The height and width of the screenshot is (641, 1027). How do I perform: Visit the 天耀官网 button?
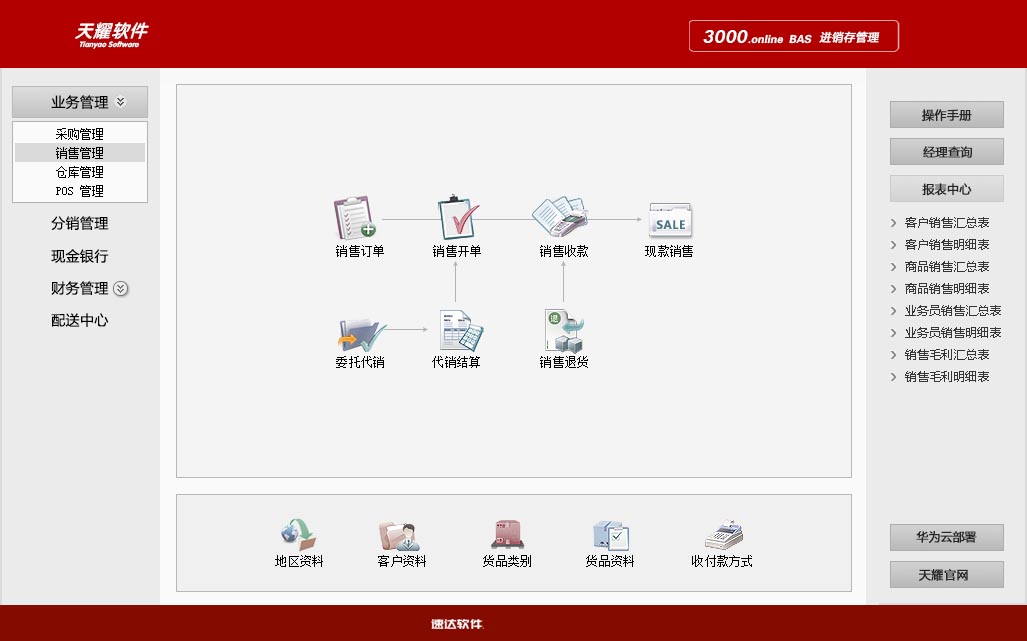(946, 574)
